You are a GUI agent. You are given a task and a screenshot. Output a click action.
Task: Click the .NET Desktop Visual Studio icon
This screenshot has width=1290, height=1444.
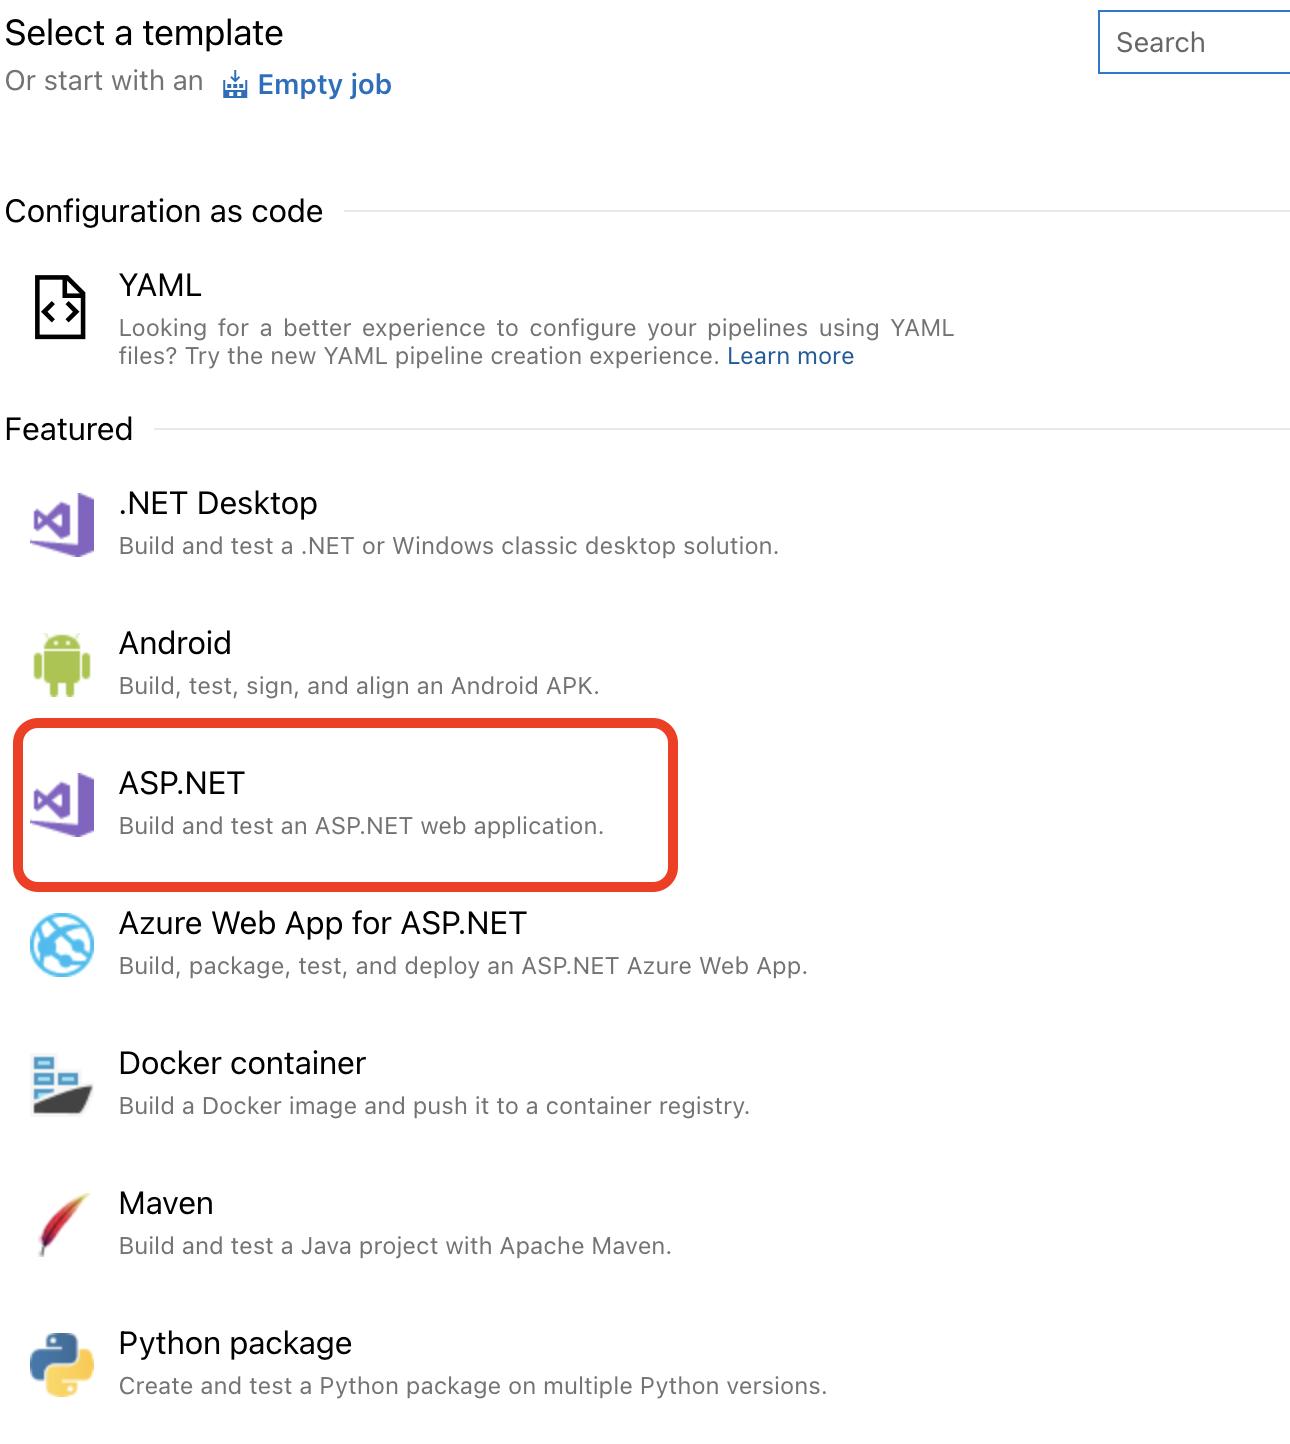click(62, 523)
